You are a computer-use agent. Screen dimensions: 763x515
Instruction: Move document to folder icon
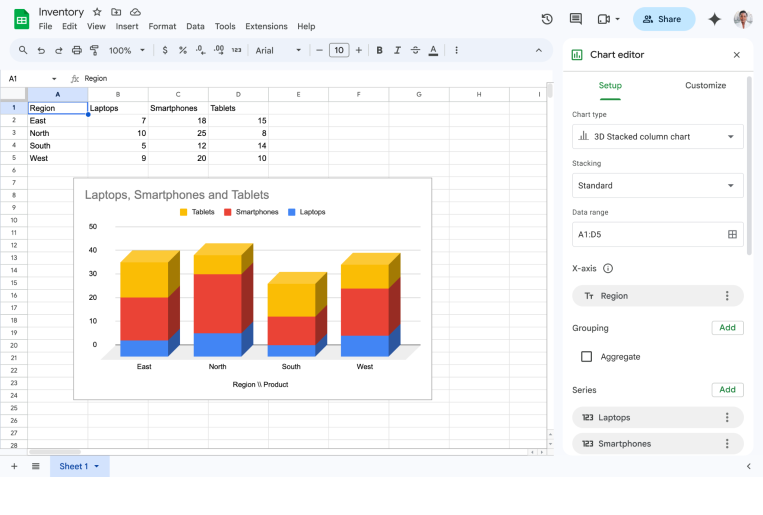116,12
